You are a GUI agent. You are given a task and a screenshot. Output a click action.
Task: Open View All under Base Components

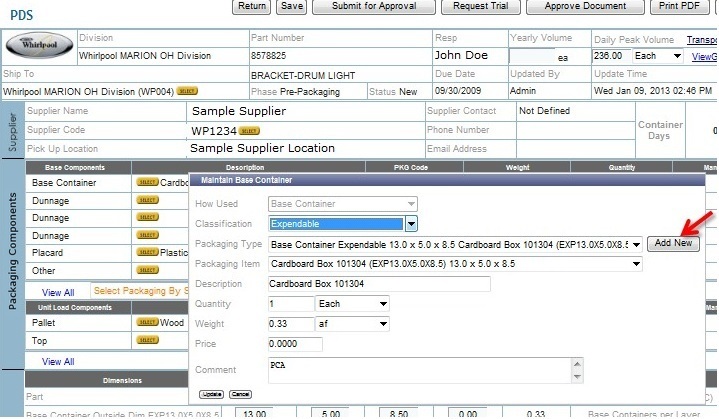pos(58,292)
